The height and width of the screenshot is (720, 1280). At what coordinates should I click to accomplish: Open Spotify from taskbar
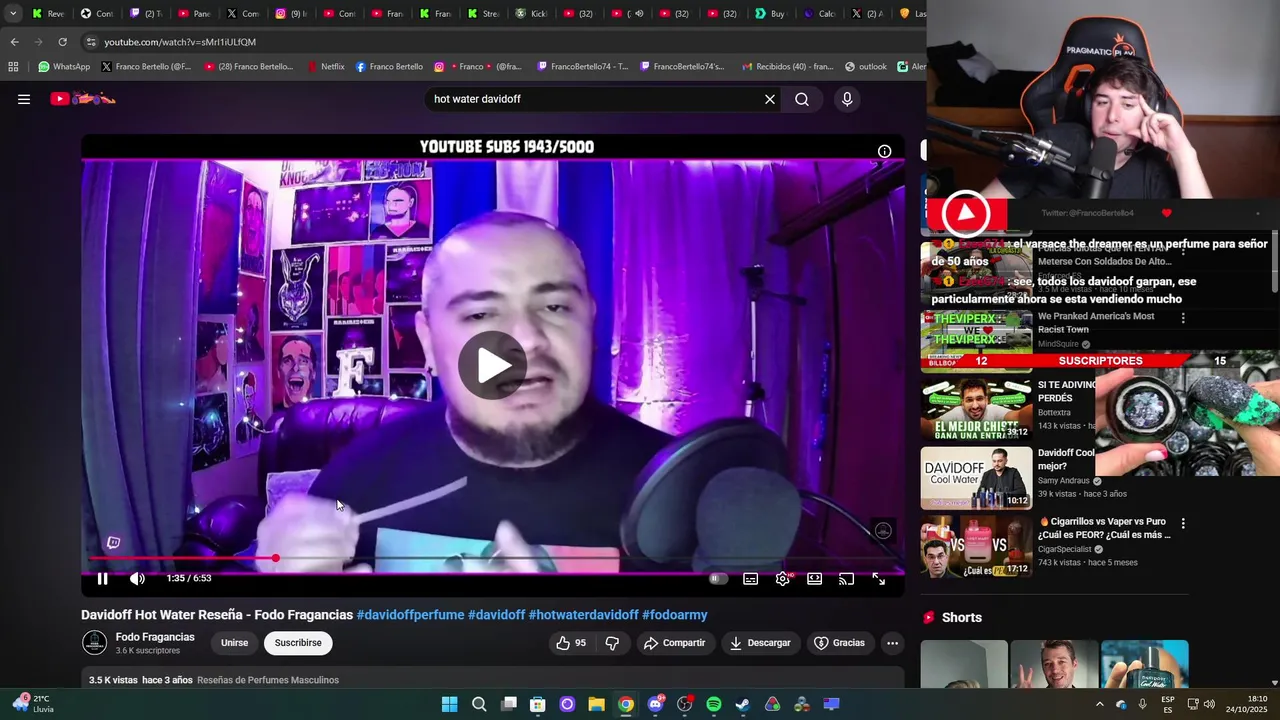pyautogui.click(x=714, y=704)
